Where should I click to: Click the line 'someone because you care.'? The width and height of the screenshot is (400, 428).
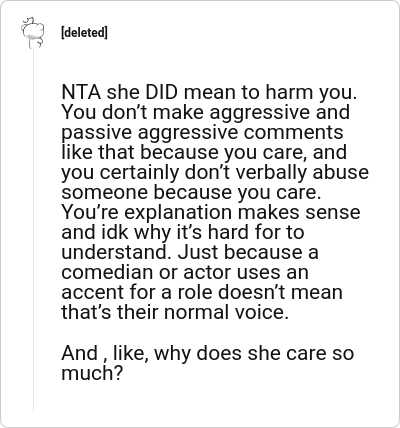coord(191,192)
